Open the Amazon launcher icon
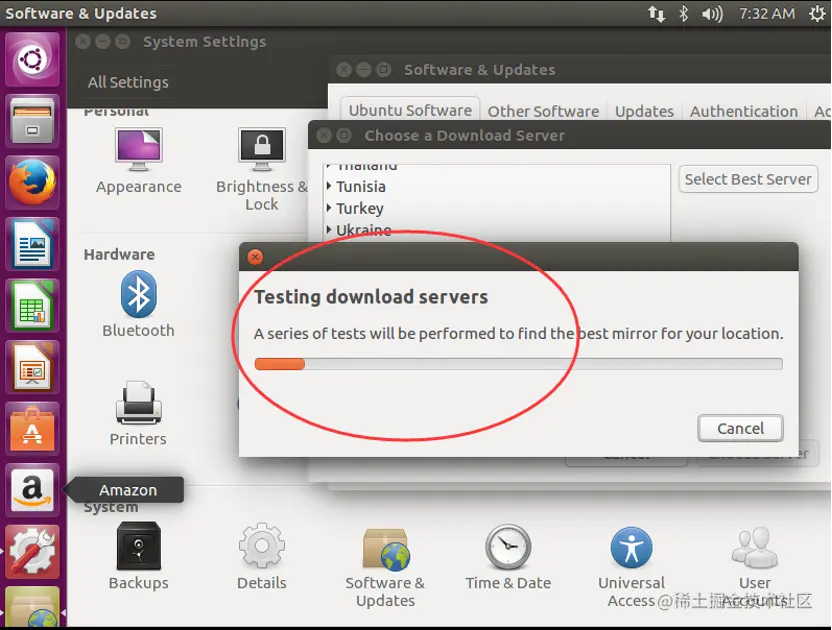 pos(32,490)
